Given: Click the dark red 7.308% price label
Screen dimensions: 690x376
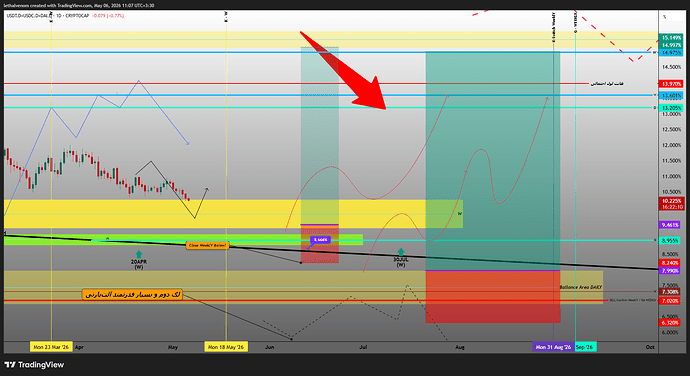Looking at the screenshot, I should click(x=670, y=292).
